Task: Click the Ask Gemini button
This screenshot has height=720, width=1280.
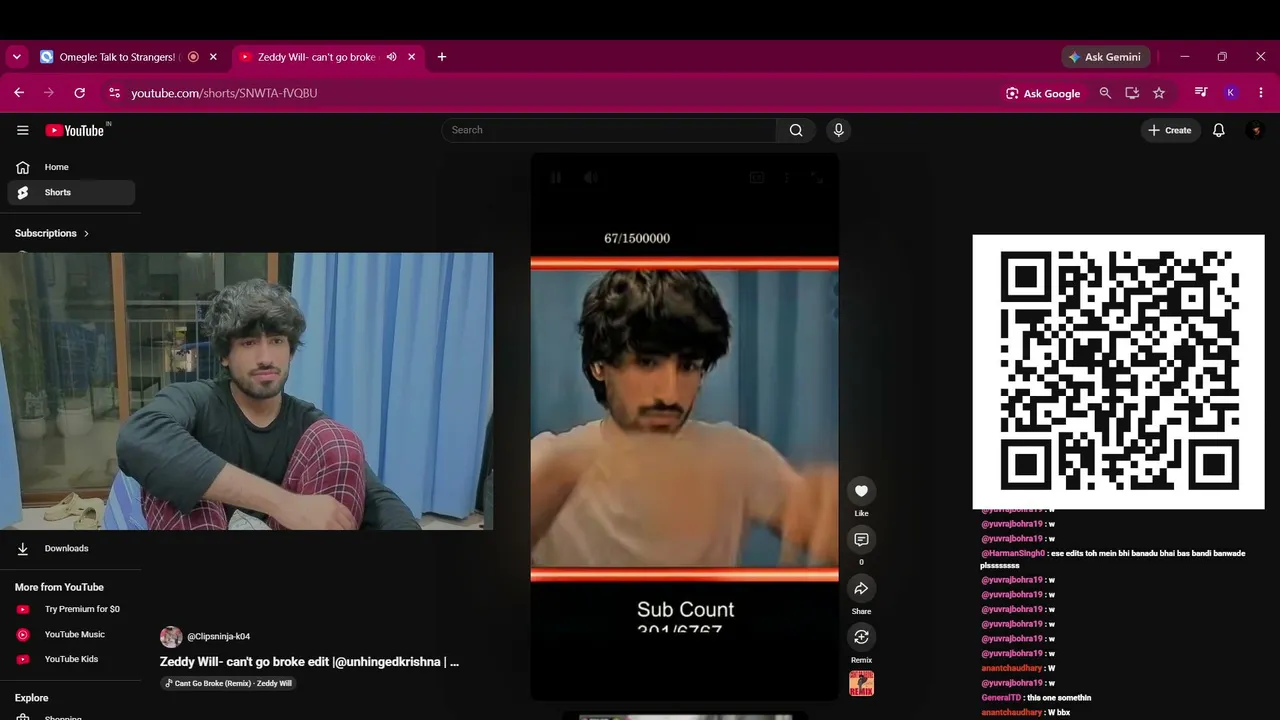Action: pyautogui.click(x=1105, y=57)
